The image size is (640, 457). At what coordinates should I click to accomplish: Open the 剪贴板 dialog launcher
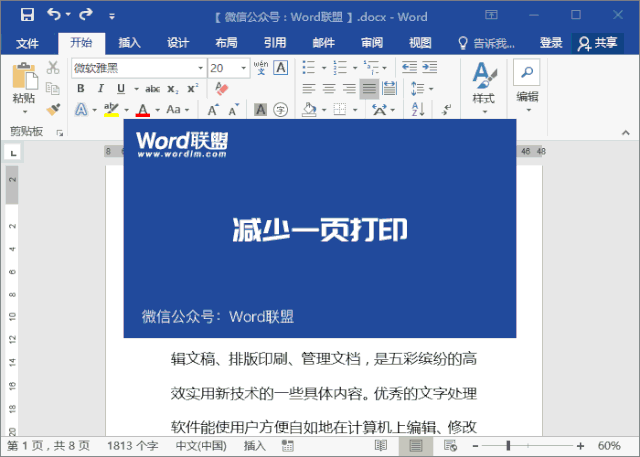(x=60, y=133)
